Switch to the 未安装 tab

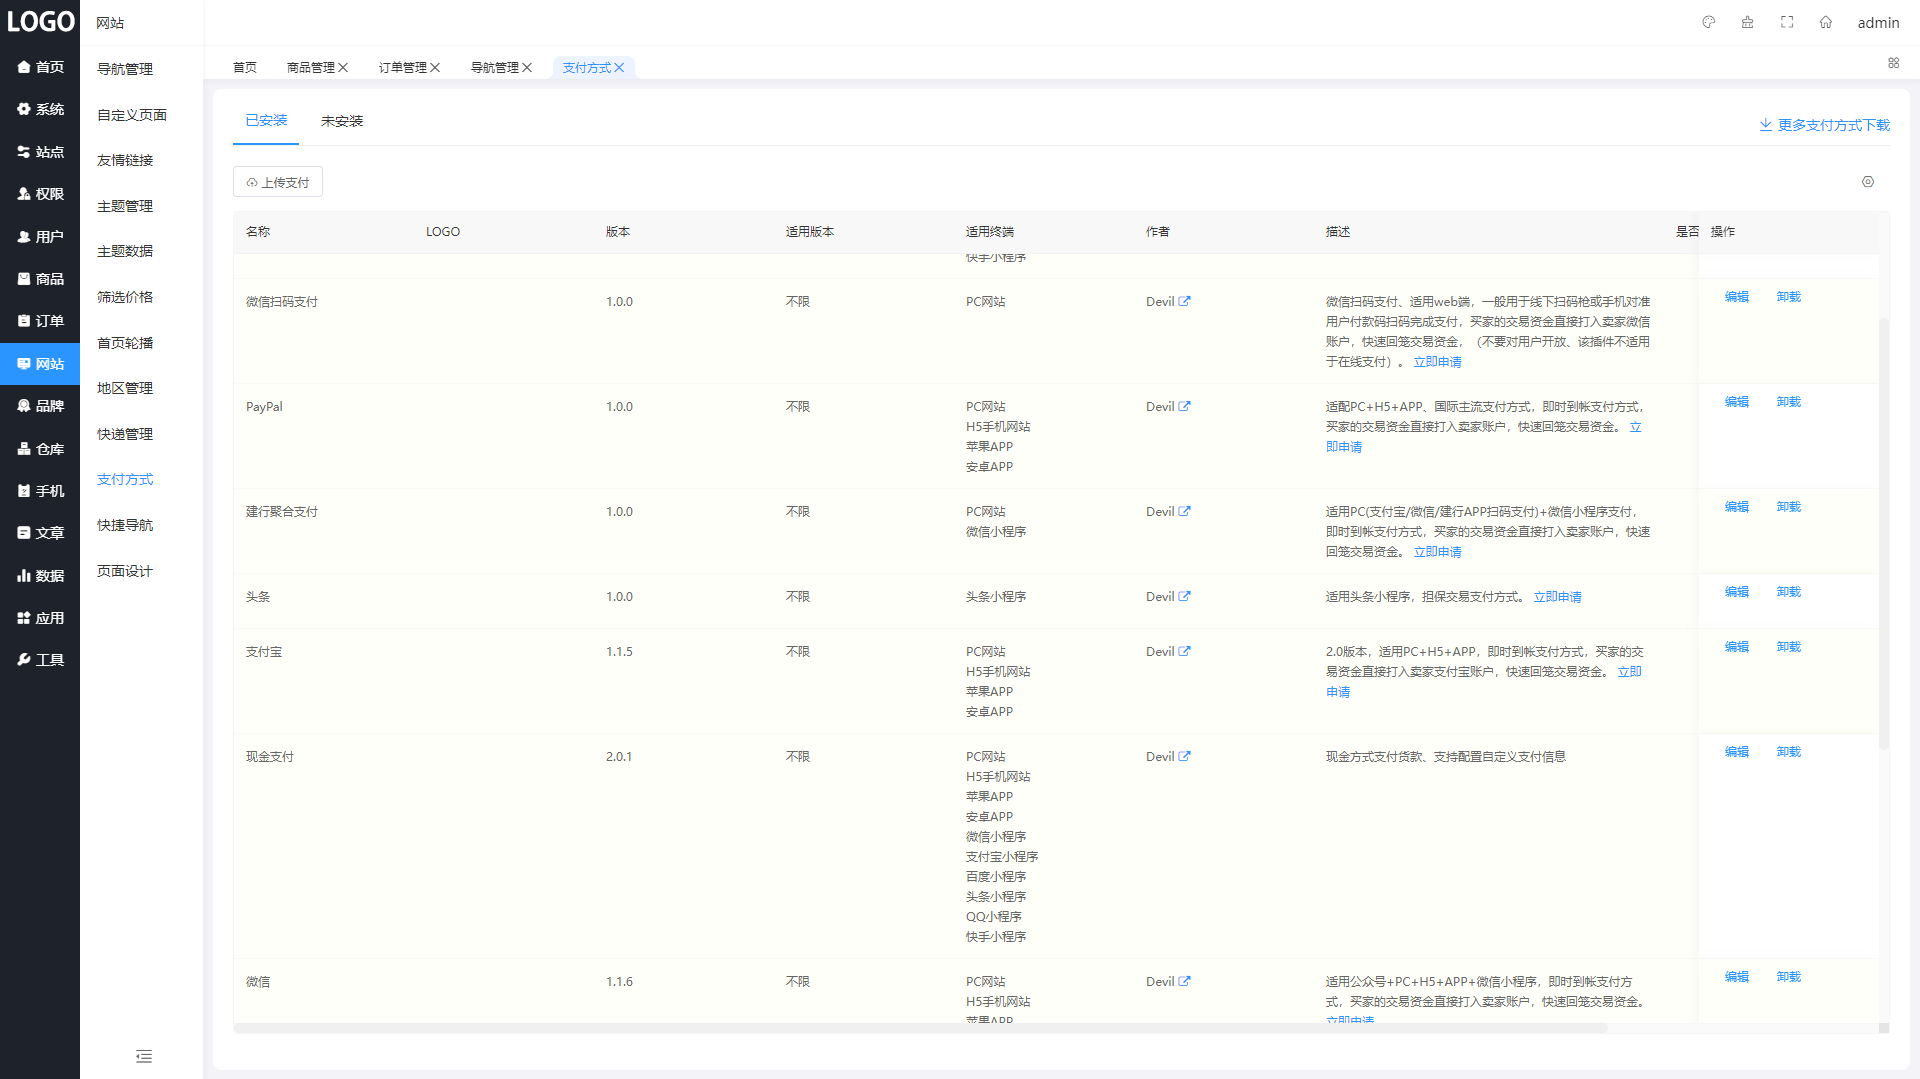(342, 121)
